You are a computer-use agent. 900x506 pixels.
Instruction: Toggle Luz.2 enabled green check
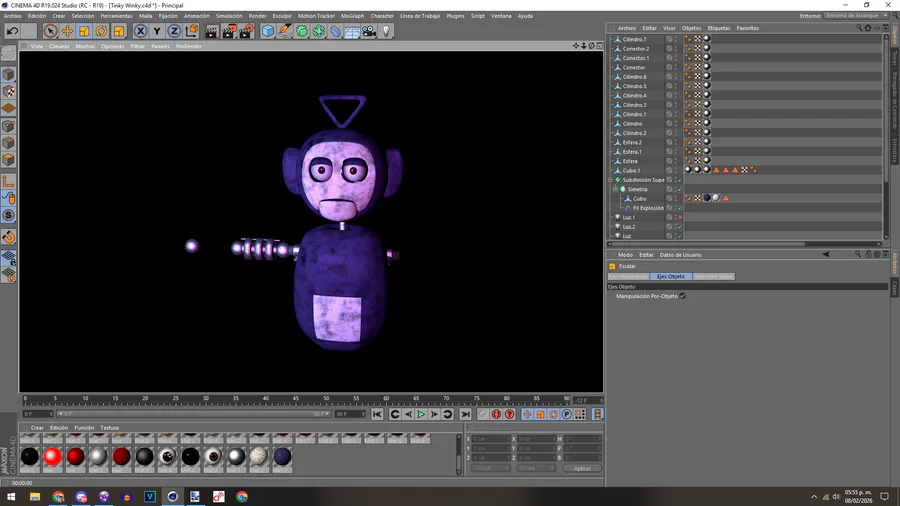680,227
